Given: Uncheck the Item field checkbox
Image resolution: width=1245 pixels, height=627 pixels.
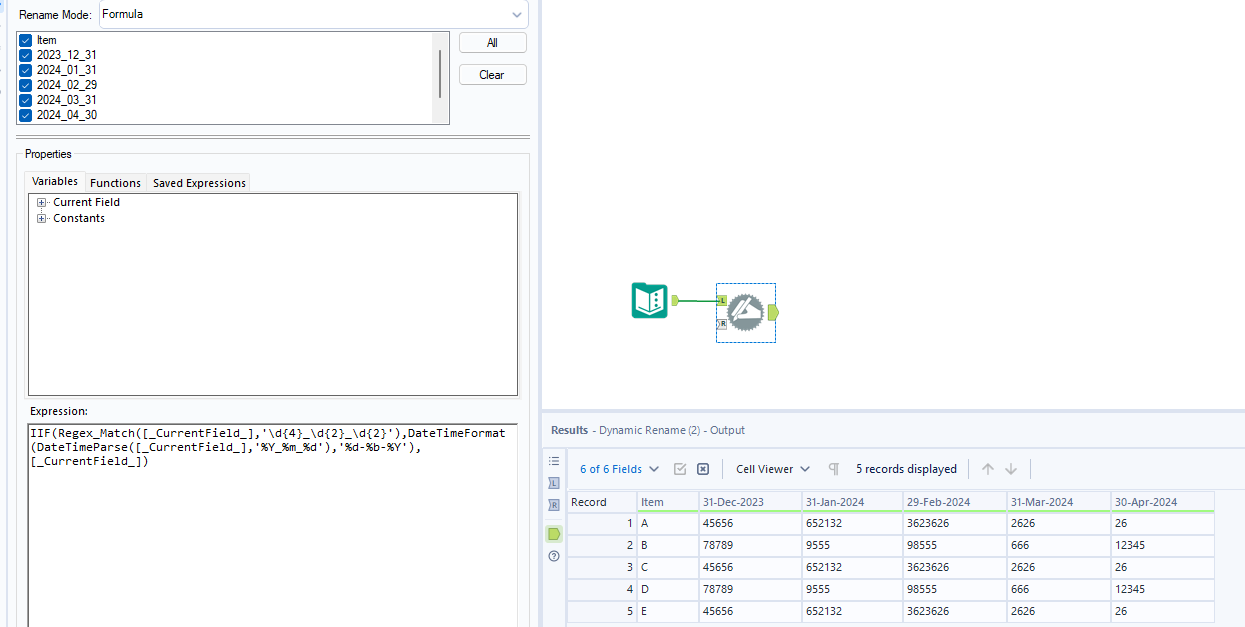Looking at the screenshot, I should tap(25, 40).
